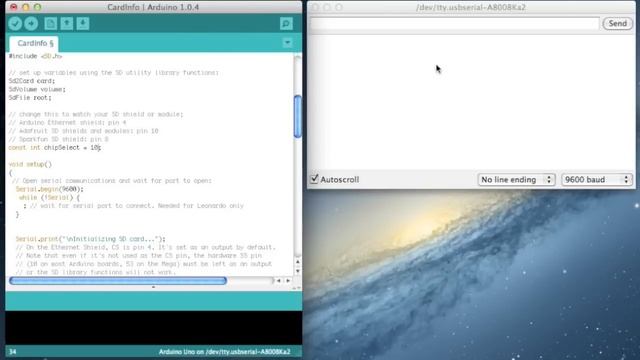
Task: Click the serial monitor output text area
Action: [471, 102]
